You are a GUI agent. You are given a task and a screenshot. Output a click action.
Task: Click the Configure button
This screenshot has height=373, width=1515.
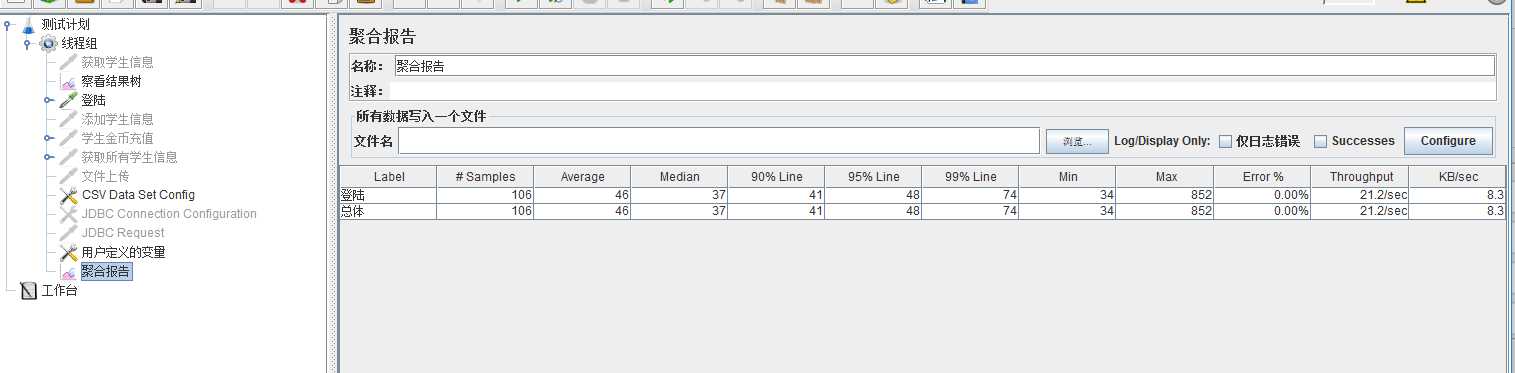point(1448,141)
